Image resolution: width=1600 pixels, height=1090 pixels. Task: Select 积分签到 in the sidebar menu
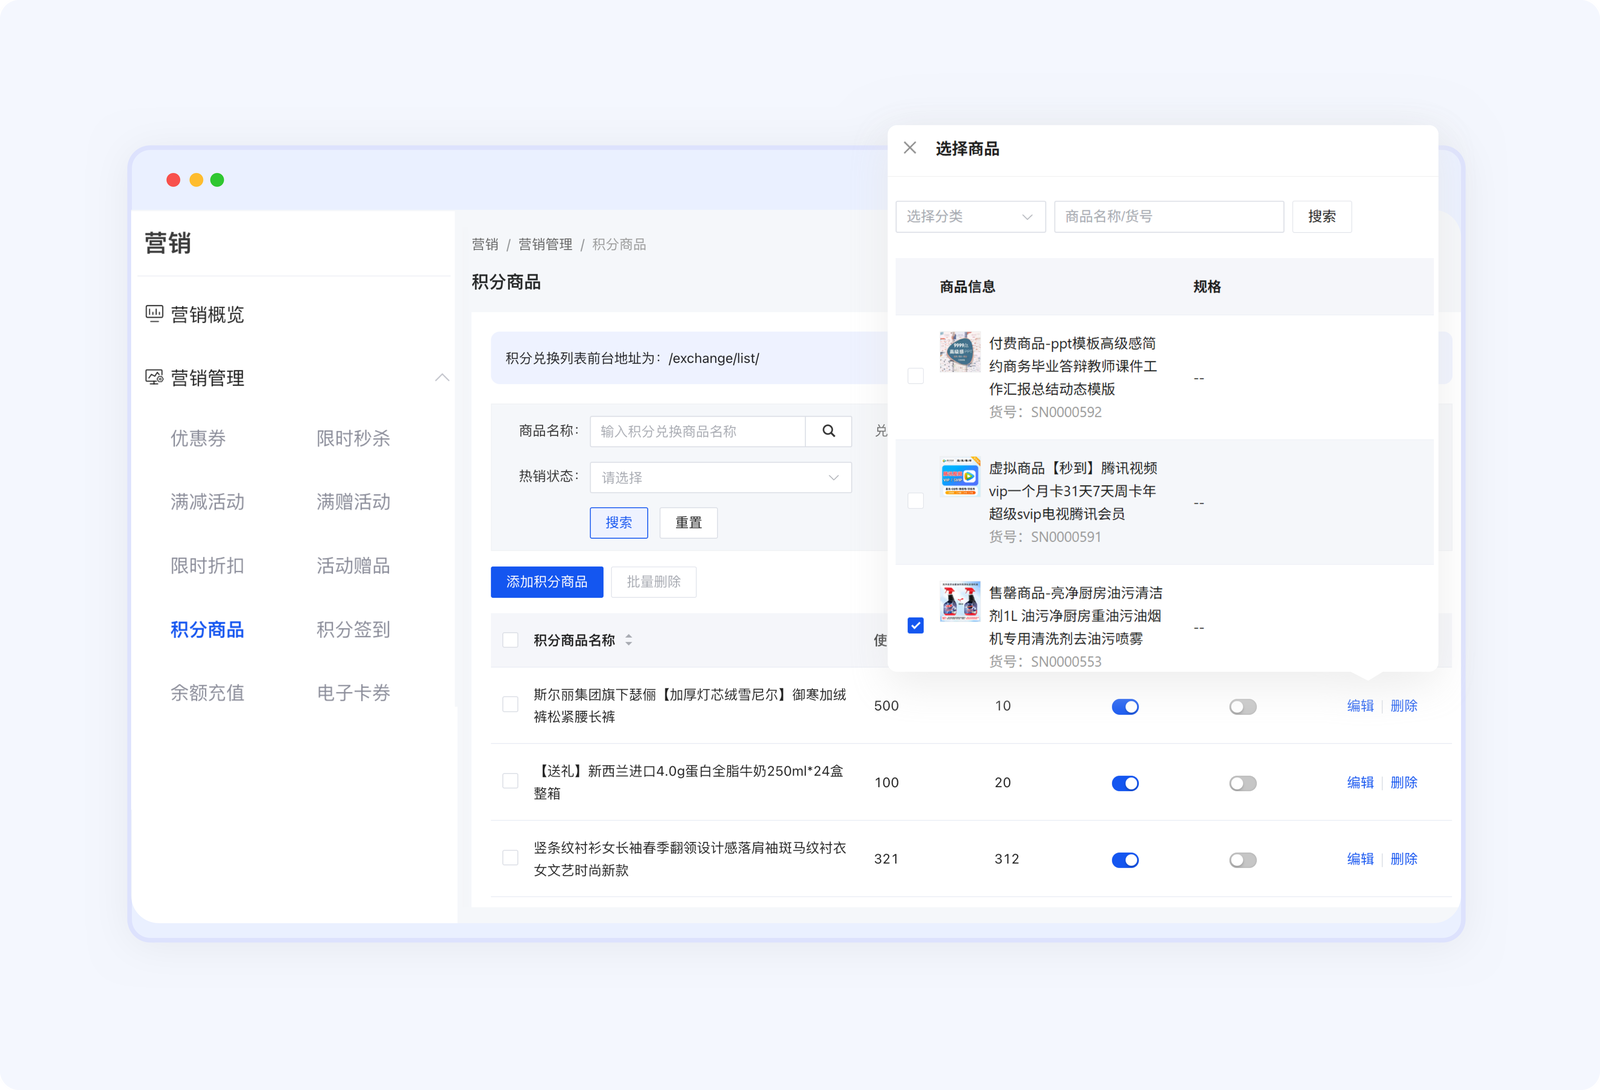point(352,629)
